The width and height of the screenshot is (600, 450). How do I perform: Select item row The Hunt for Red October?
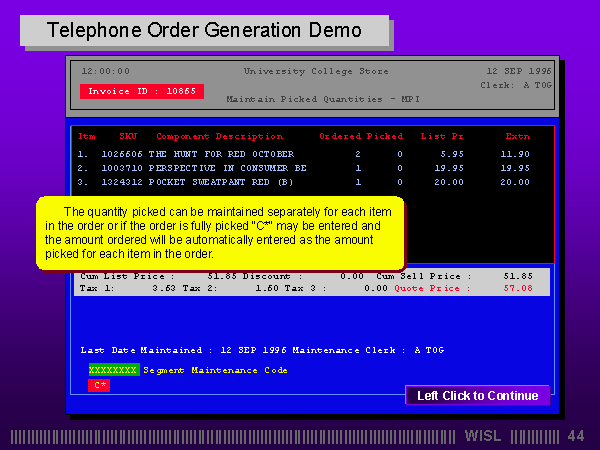[x=221, y=154]
